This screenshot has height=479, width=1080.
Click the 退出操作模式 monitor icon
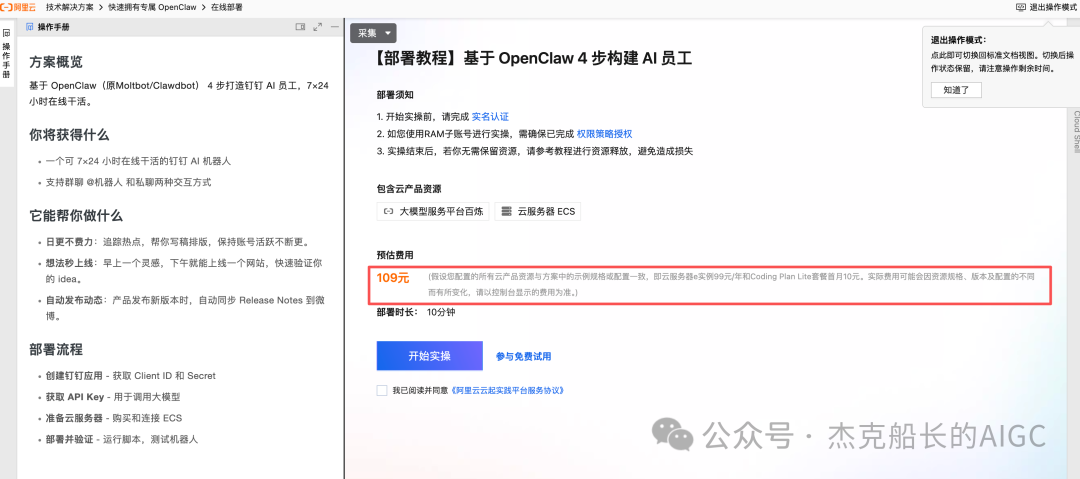pos(1021,6)
